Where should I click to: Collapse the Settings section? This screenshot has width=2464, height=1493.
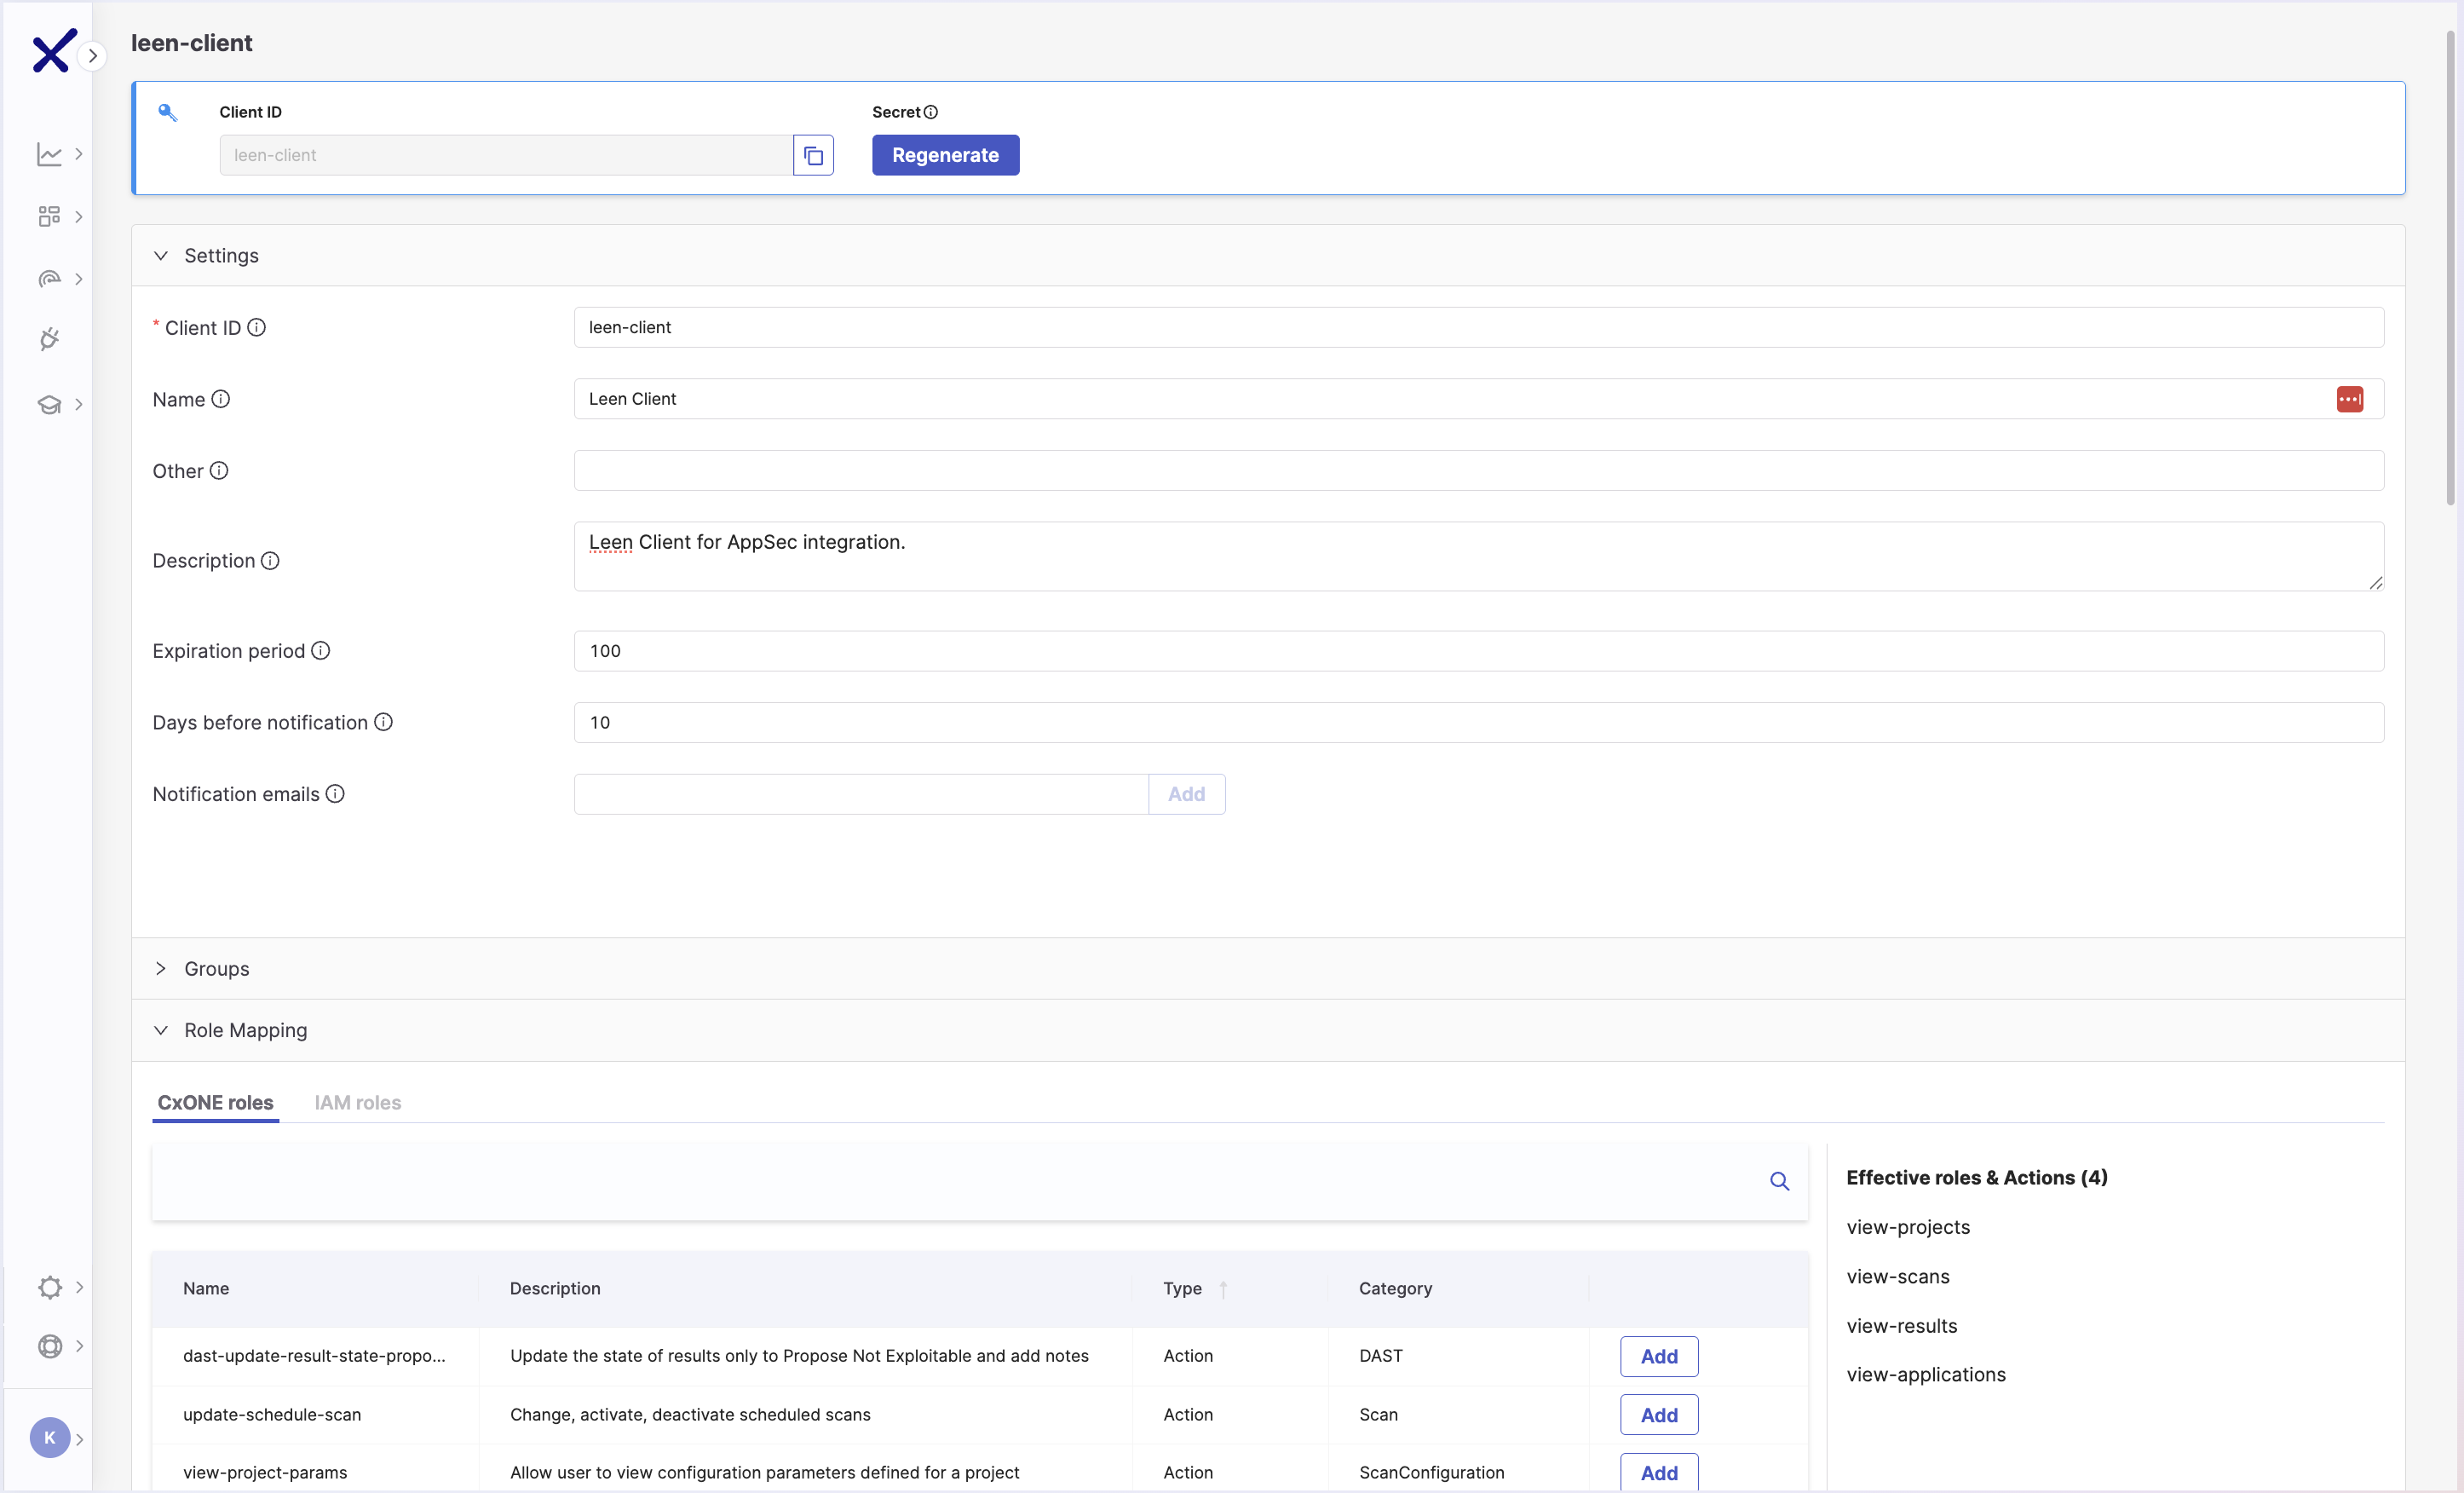161,256
